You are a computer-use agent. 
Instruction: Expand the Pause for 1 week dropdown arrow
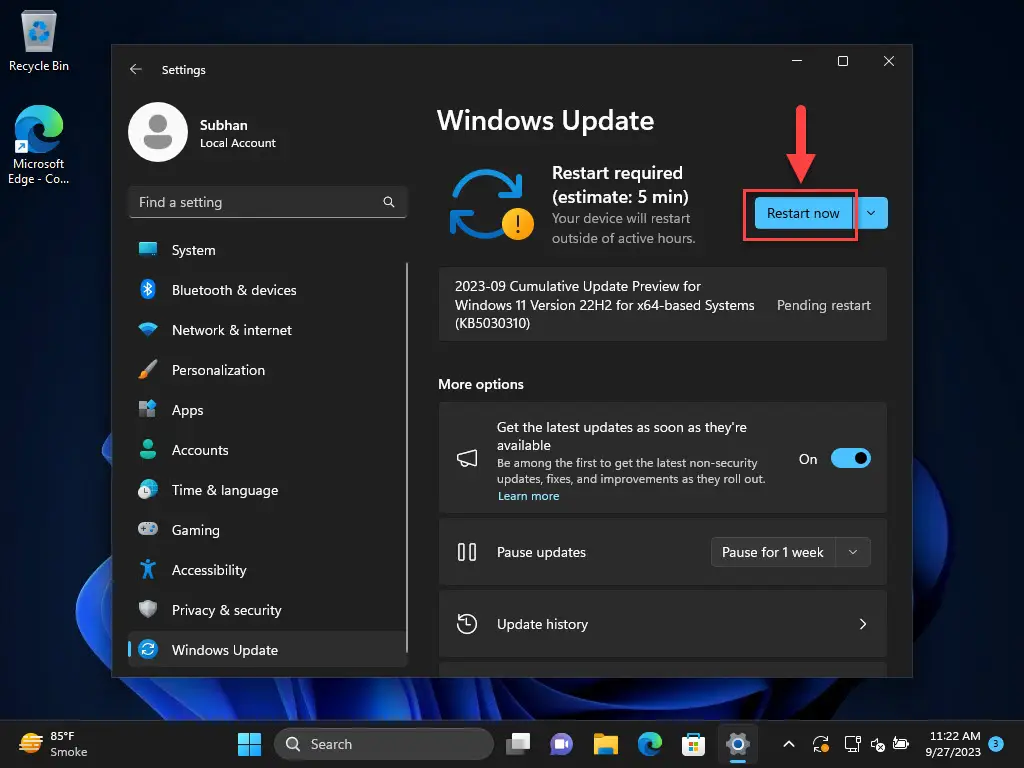pyautogui.click(x=853, y=552)
